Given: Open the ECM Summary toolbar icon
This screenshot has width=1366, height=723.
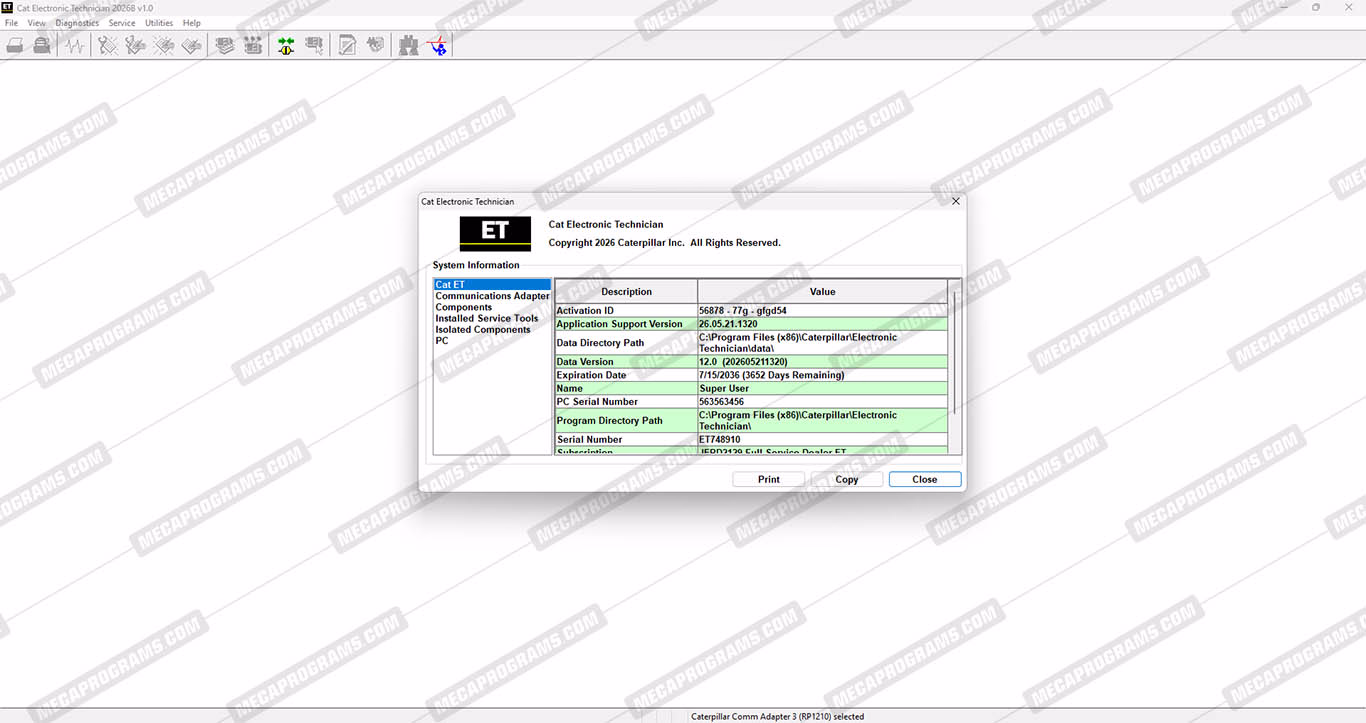Looking at the screenshot, I should pos(225,45).
